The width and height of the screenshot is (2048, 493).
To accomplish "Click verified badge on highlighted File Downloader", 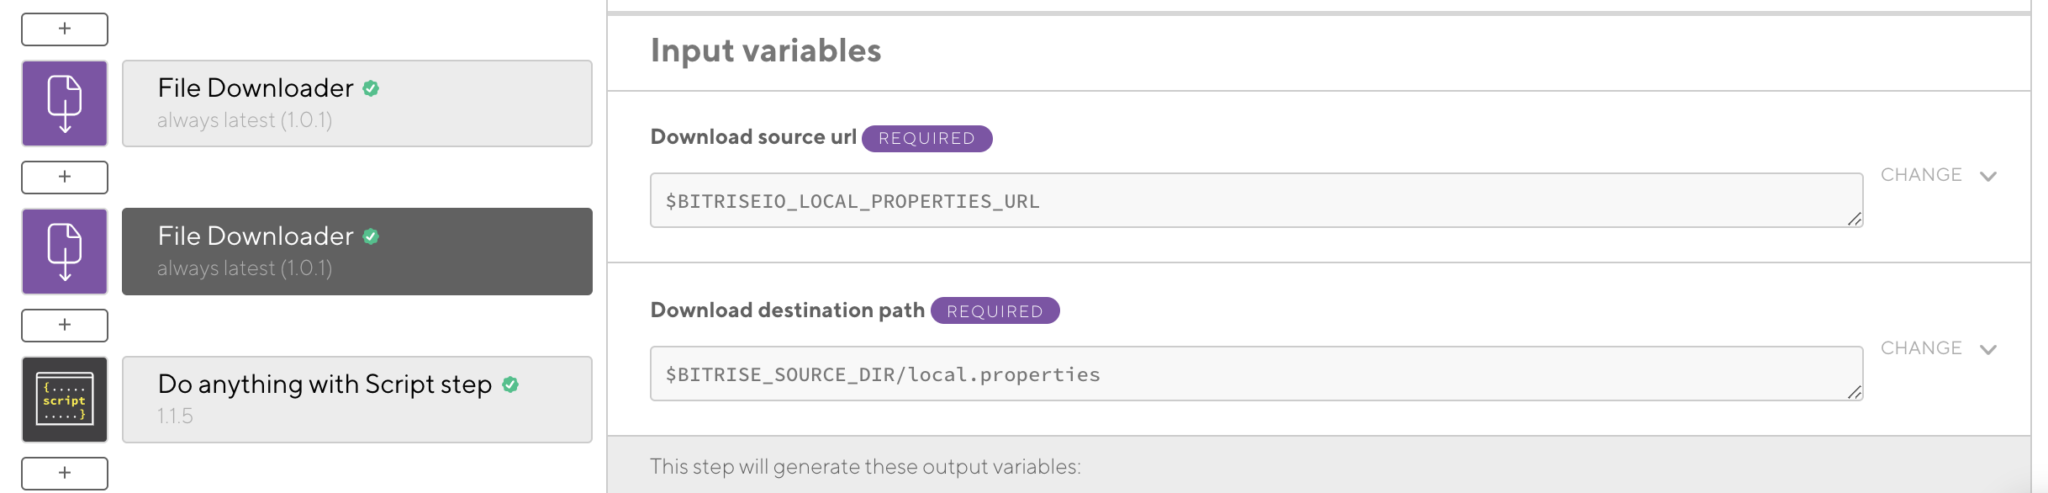I will 371,236.
